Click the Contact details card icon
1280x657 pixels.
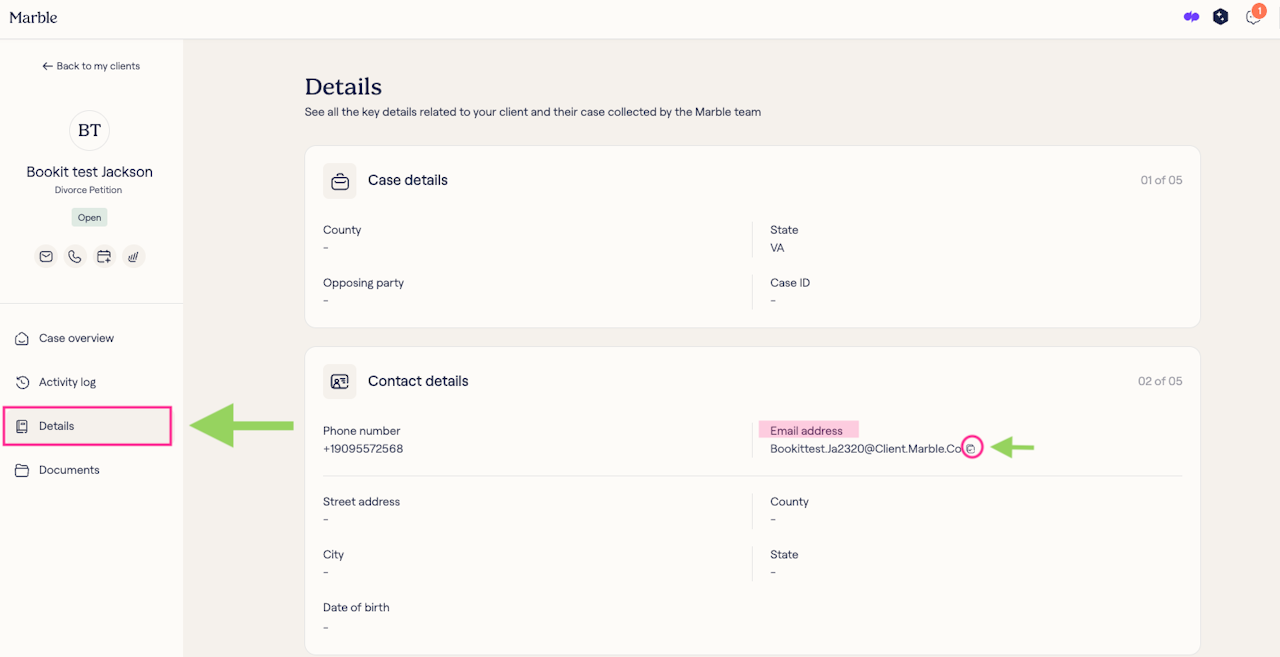[x=340, y=381]
